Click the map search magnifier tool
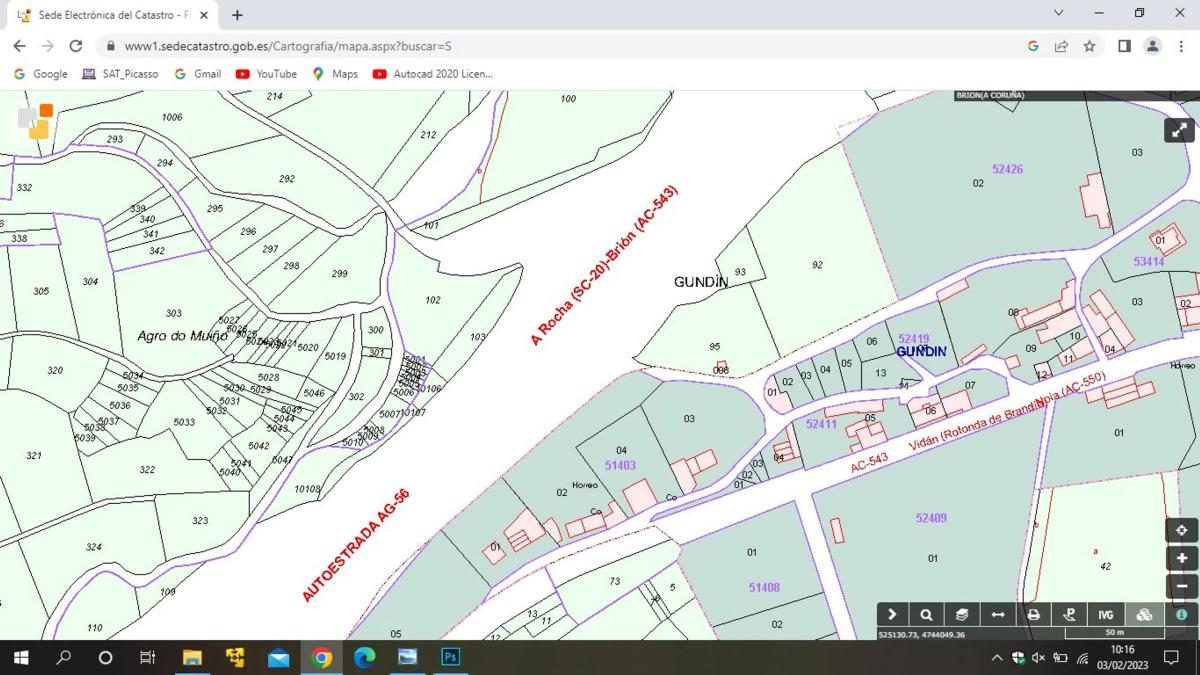This screenshot has width=1200, height=675. (927, 615)
